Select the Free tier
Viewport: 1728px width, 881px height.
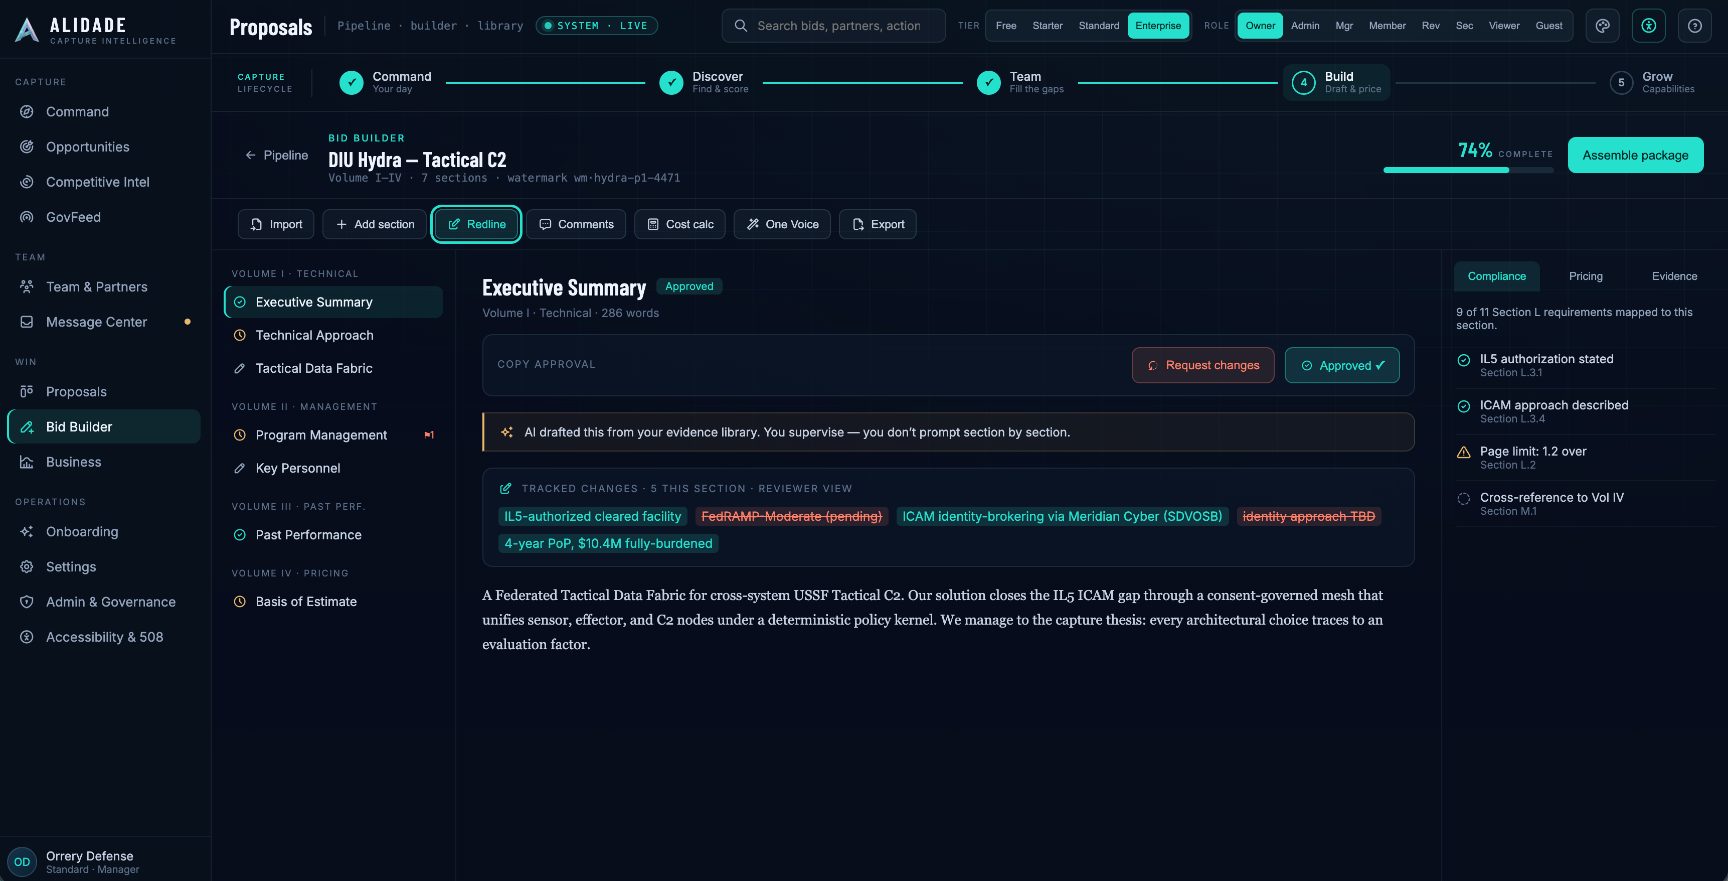pyautogui.click(x=1006, y=26)
